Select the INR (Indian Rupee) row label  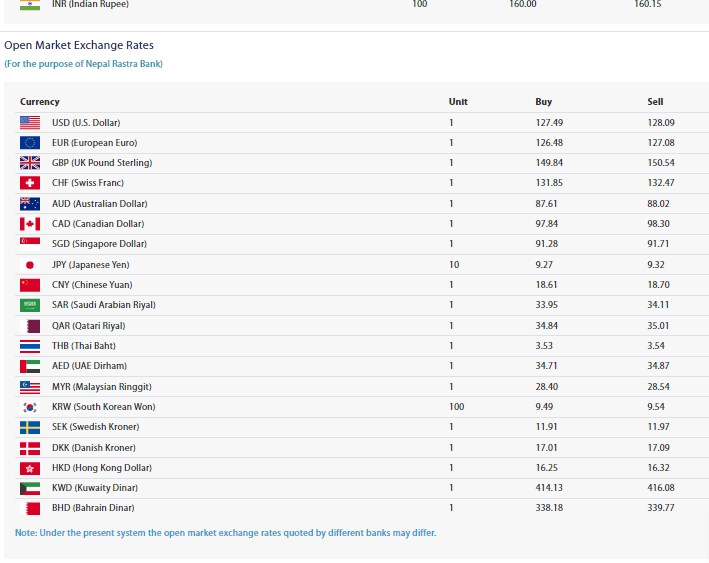click(x=90, y=4)
